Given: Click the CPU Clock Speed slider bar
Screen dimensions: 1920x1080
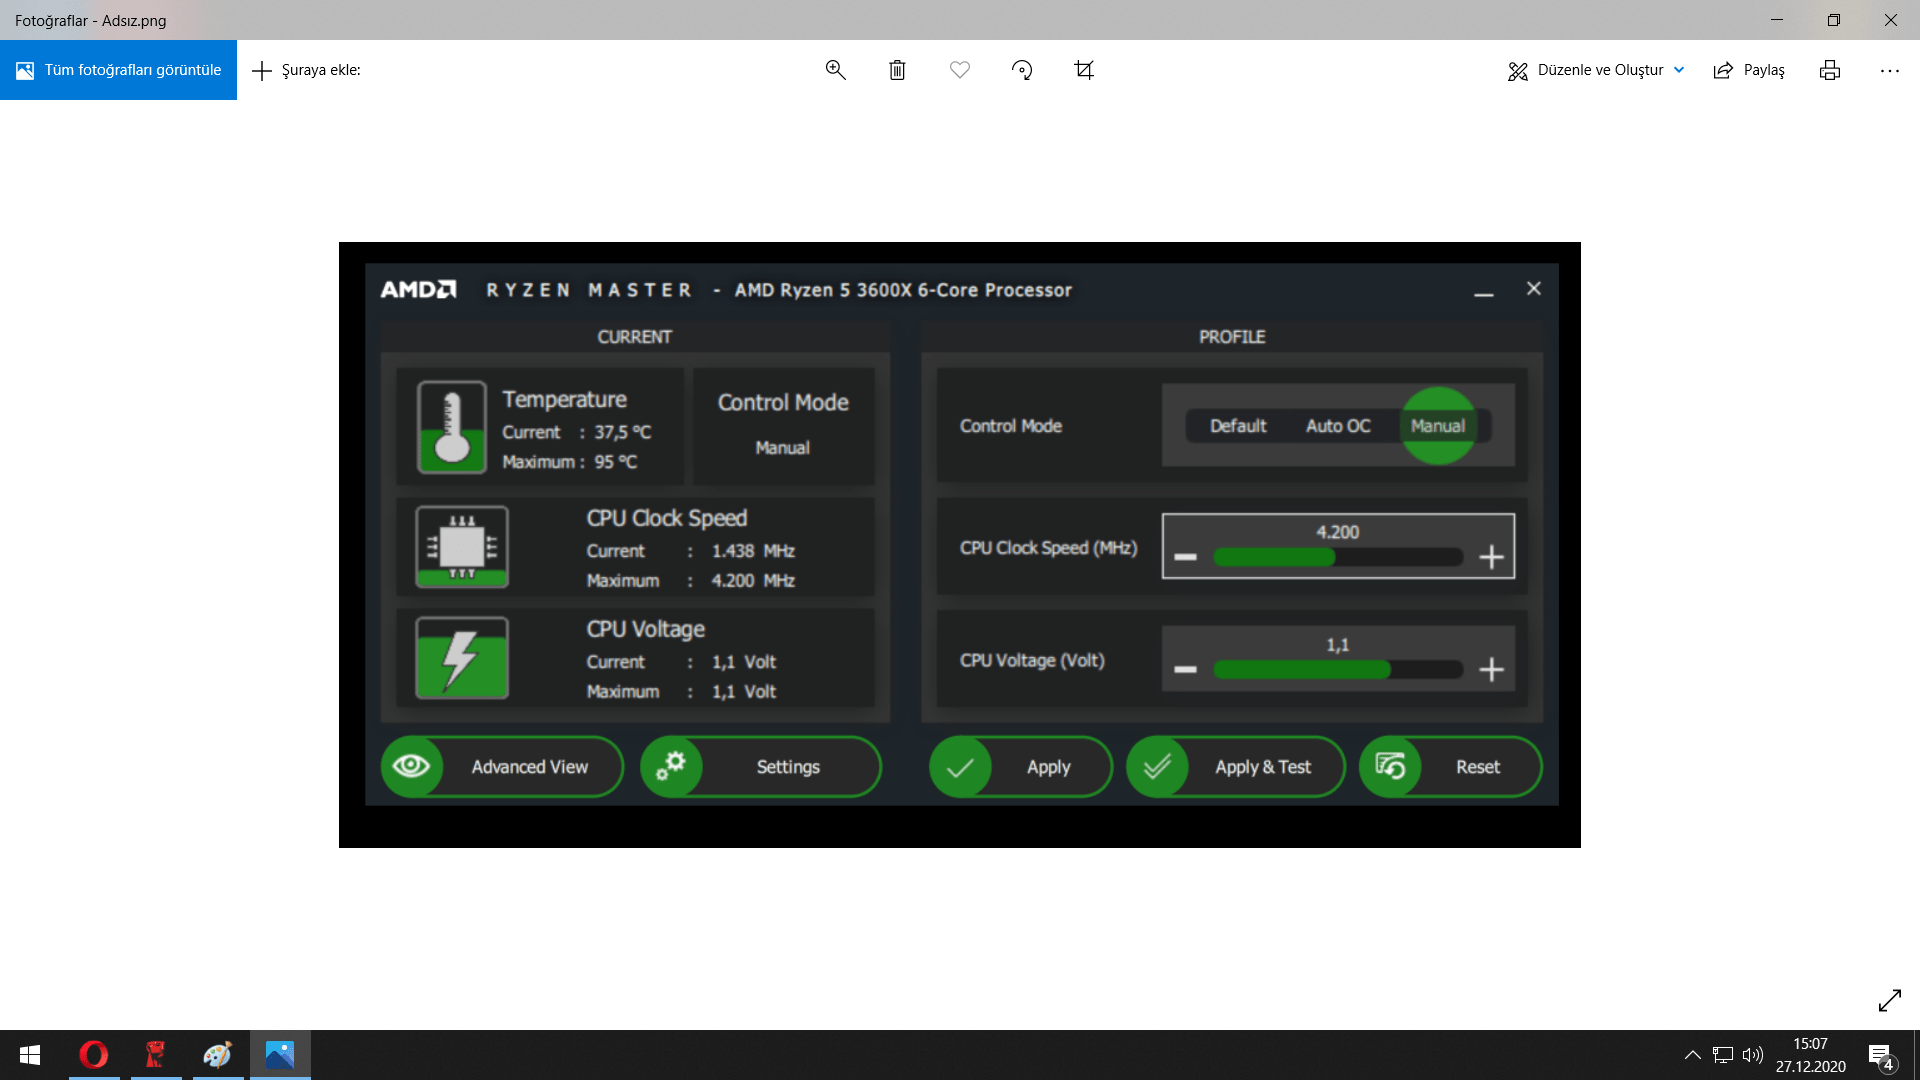Looking at the screenshot, I should [1337, 557].
